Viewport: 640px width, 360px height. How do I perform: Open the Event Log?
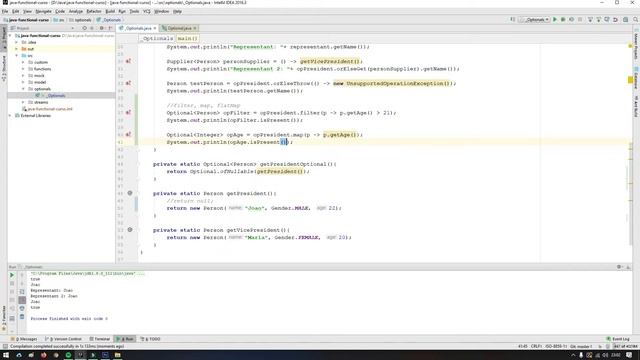(x=618, y=339)
